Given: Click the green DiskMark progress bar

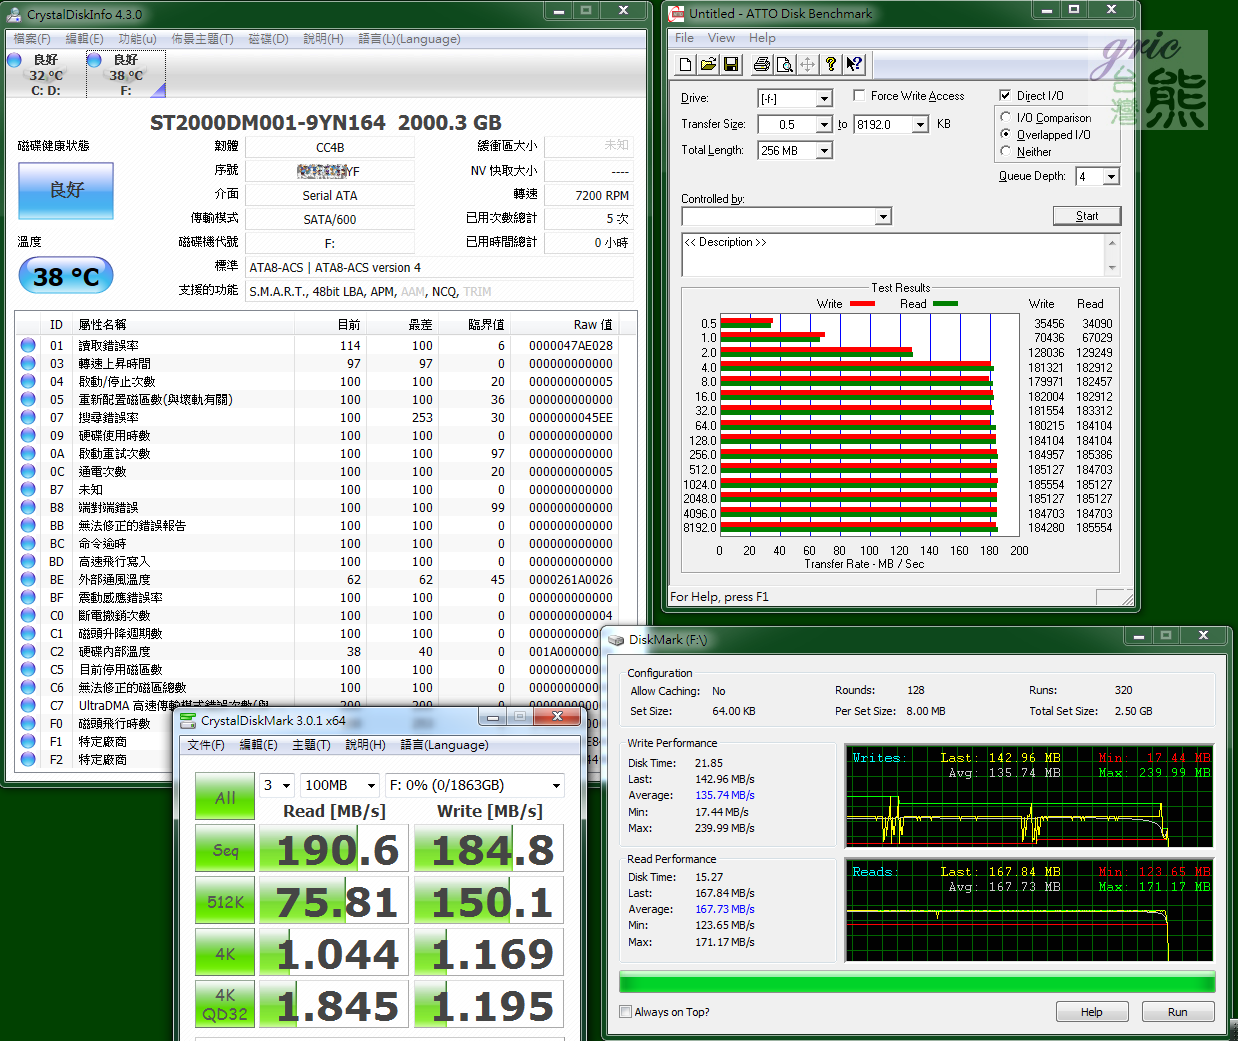Looking at the screenshot, I should point(917,982).
